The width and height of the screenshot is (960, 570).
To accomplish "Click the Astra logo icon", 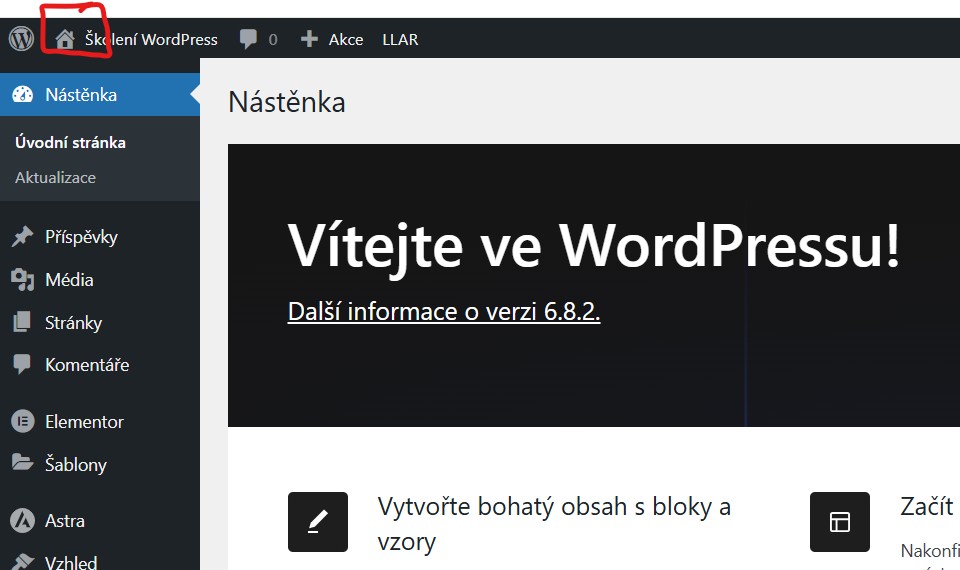I will [22, 521].
